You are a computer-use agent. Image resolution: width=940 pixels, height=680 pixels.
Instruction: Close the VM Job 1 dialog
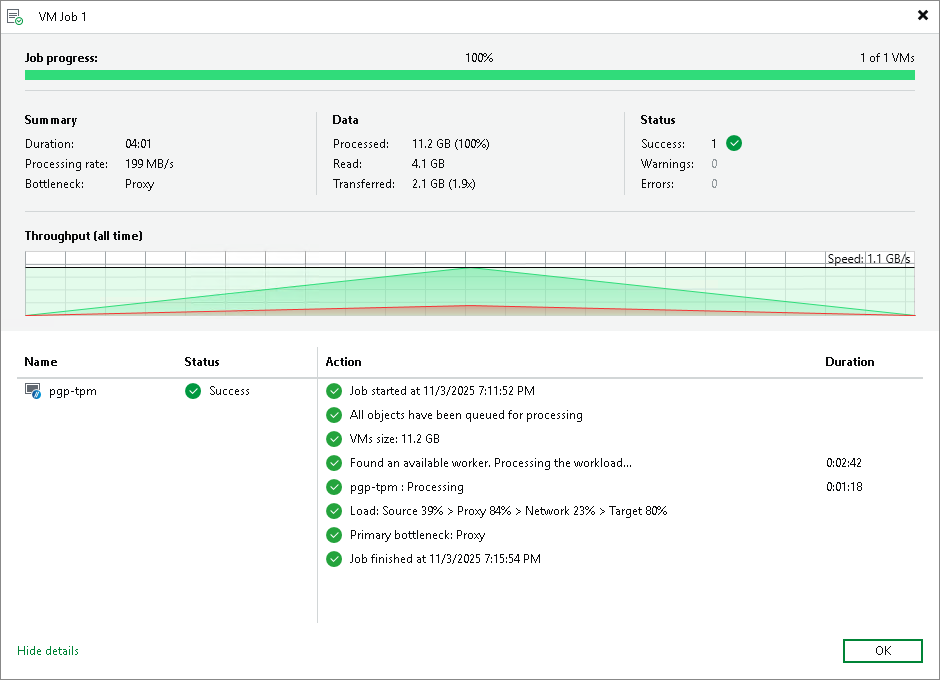(x=923, y=16)
